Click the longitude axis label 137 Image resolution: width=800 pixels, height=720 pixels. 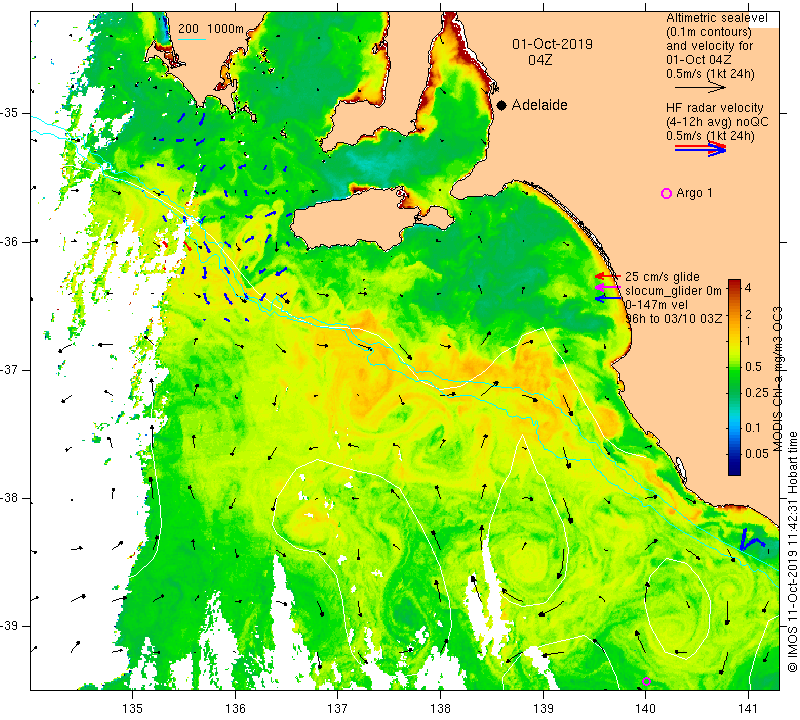(338, 708)
